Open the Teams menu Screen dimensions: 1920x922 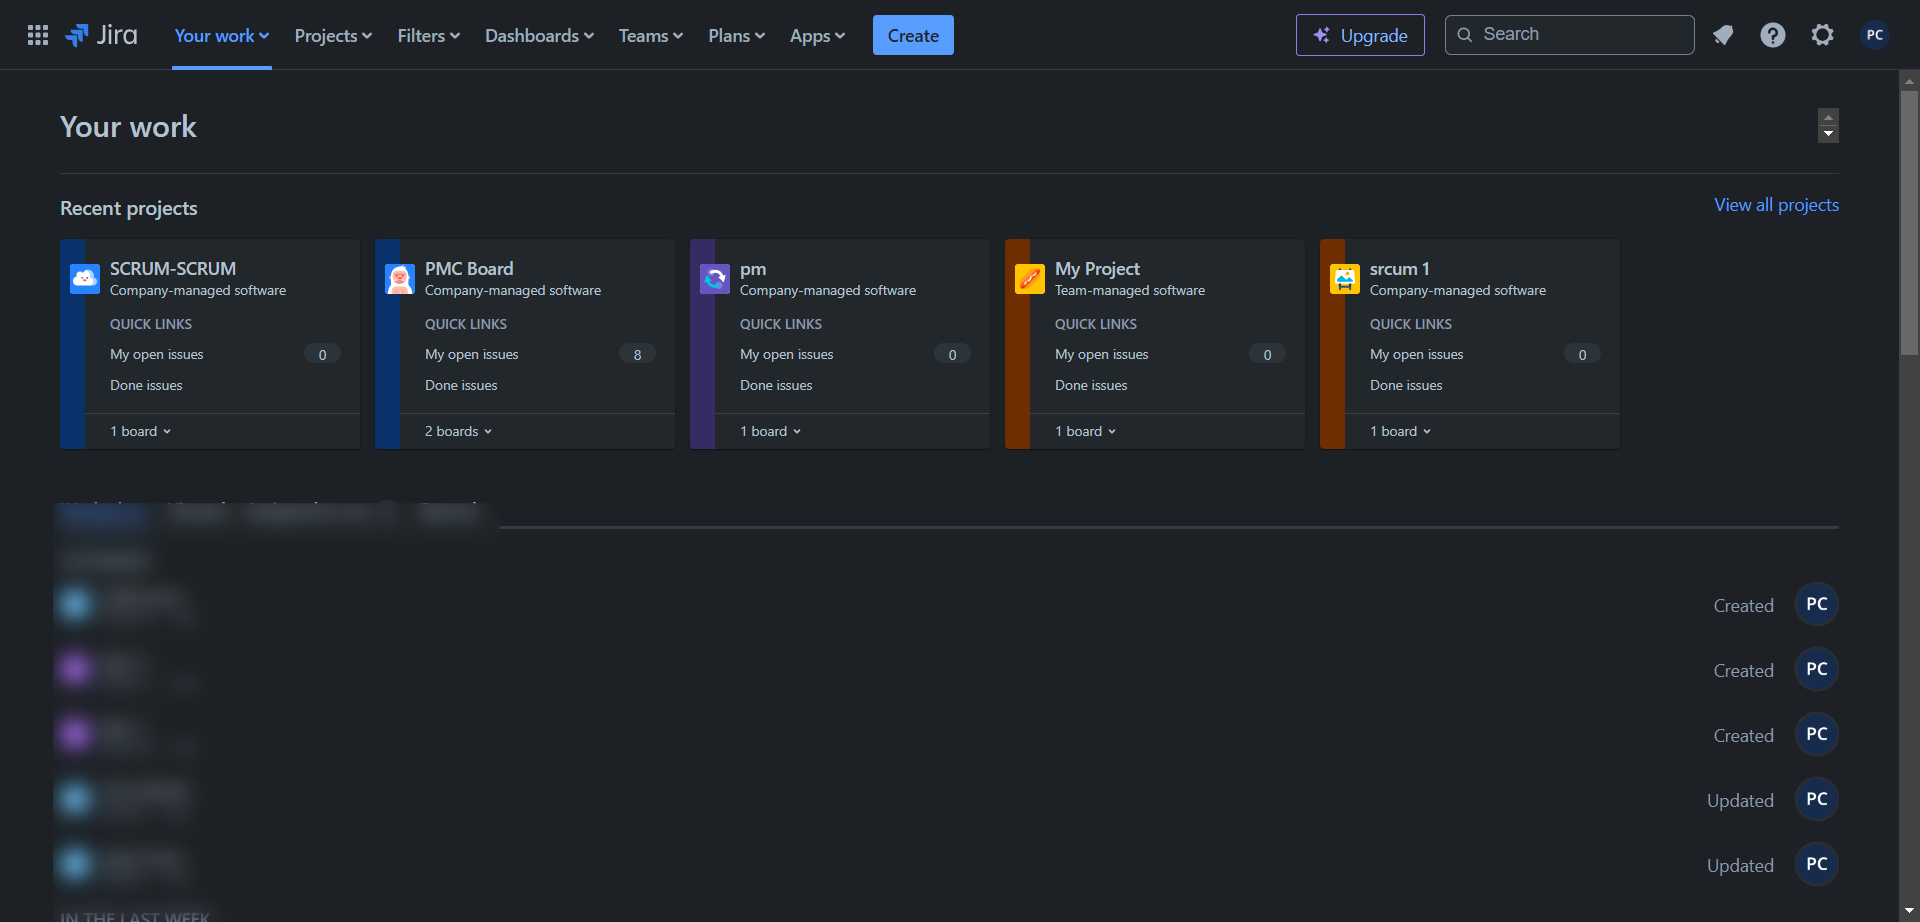651,36
